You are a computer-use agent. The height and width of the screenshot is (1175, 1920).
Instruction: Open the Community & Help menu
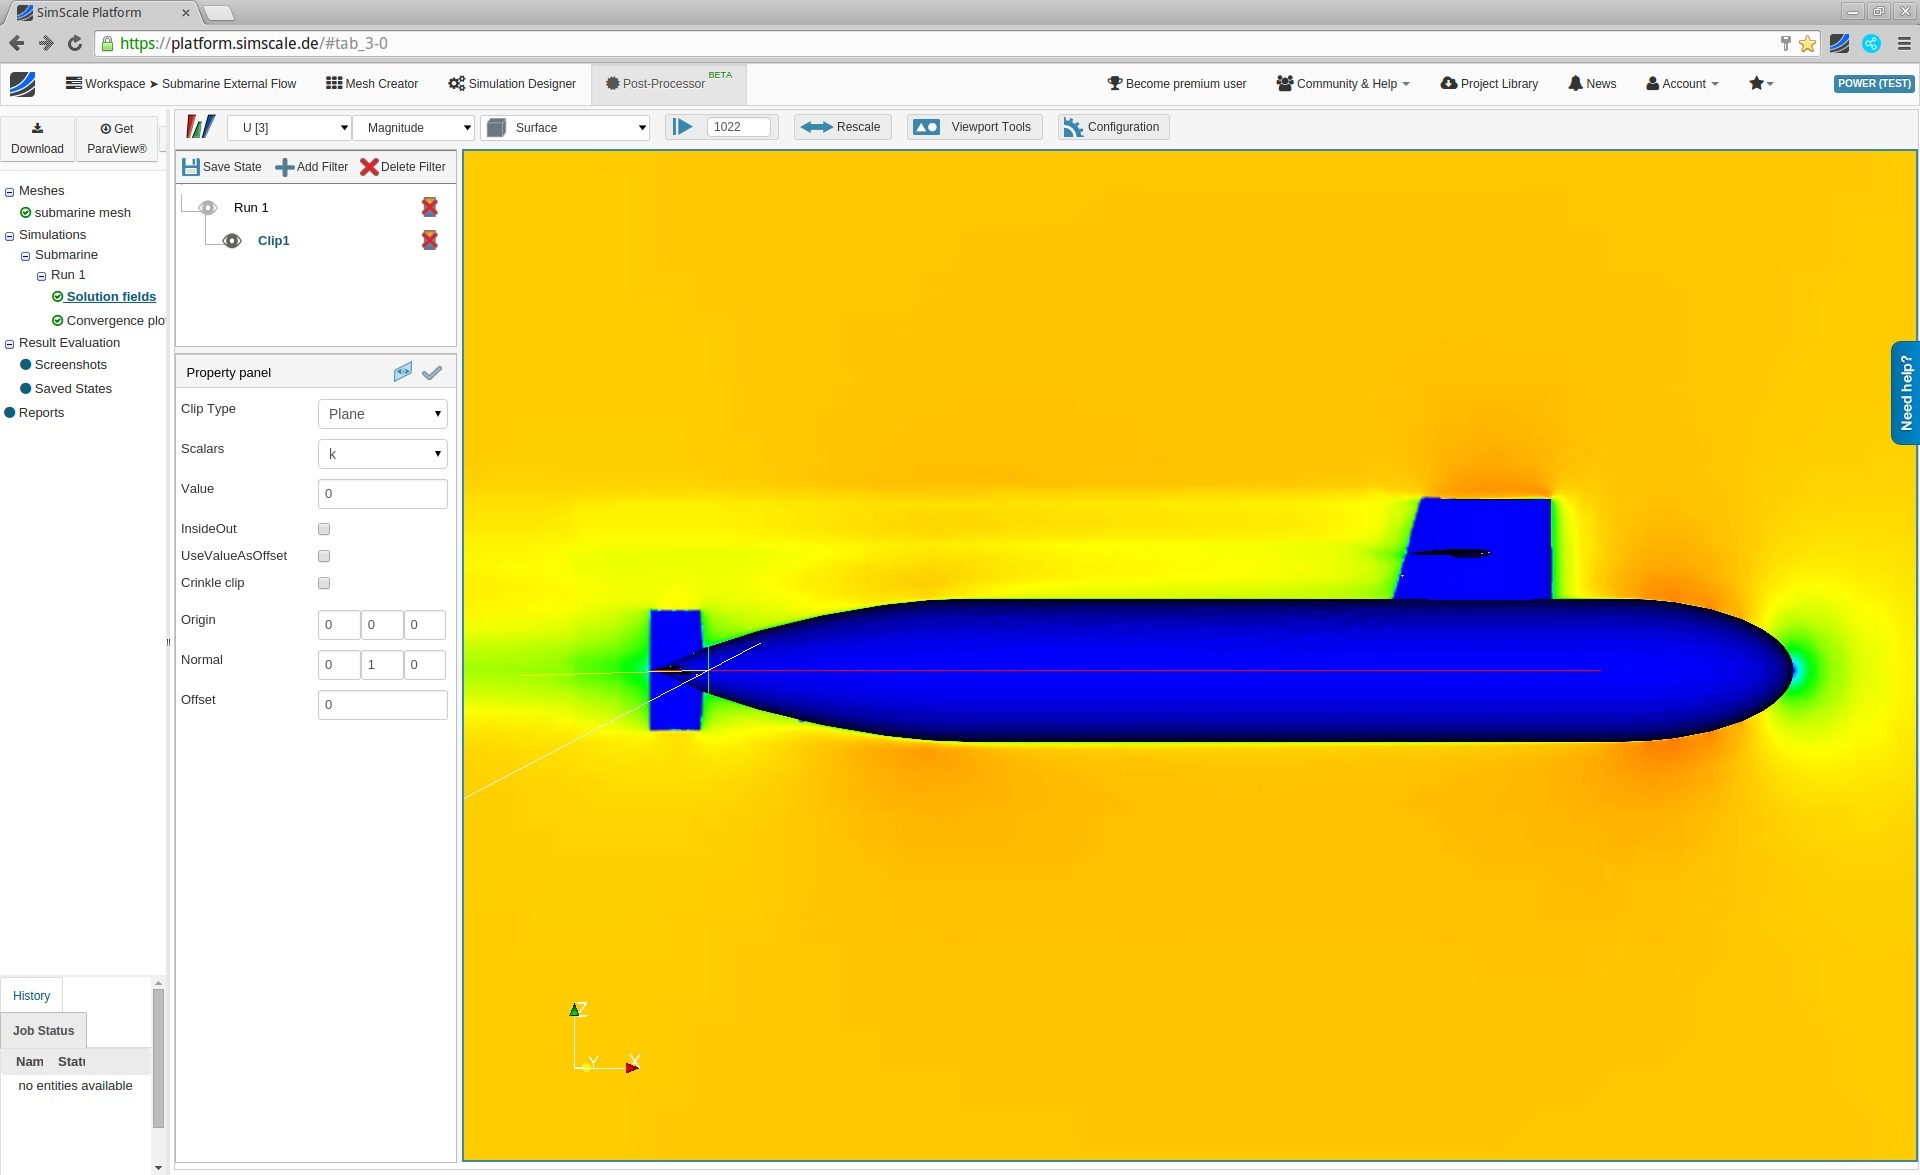click(1342, 83)
